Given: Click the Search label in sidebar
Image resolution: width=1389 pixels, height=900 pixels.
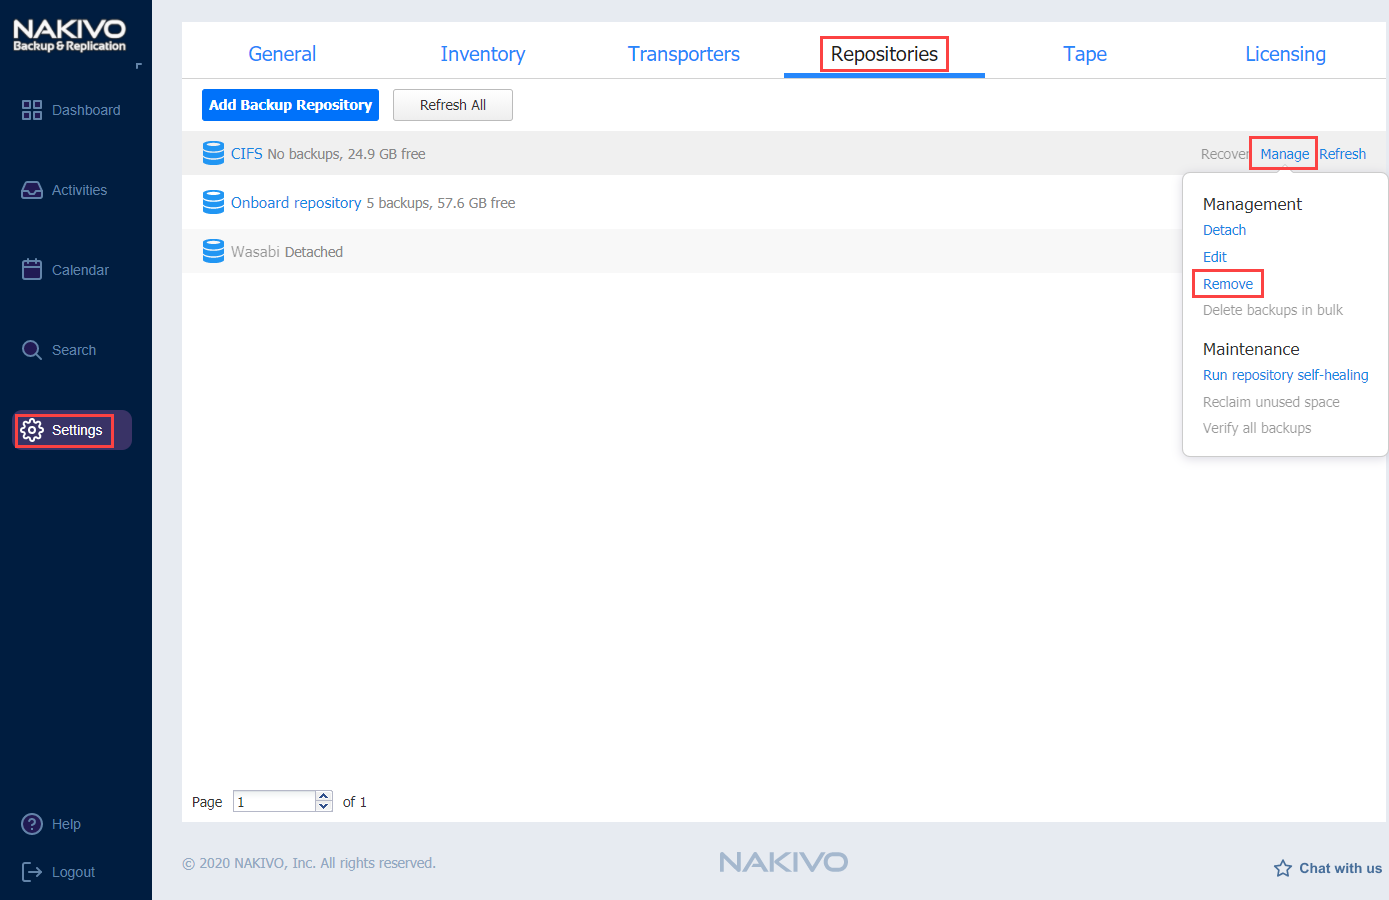Looking at the screenshot, I should tap(74, 350).
